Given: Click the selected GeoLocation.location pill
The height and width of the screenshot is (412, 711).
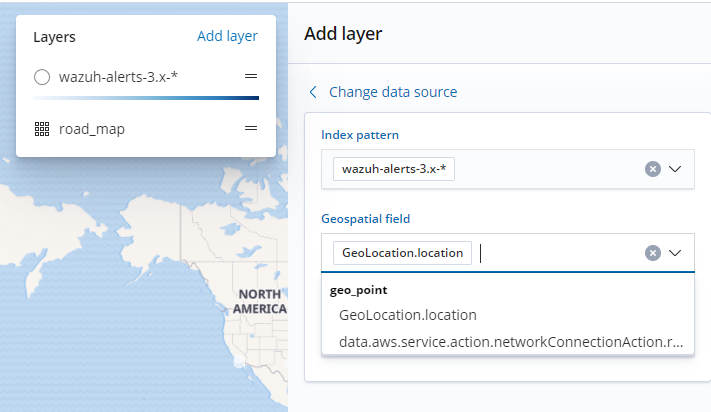Looking at the screenshot, I should click(403, 253).
